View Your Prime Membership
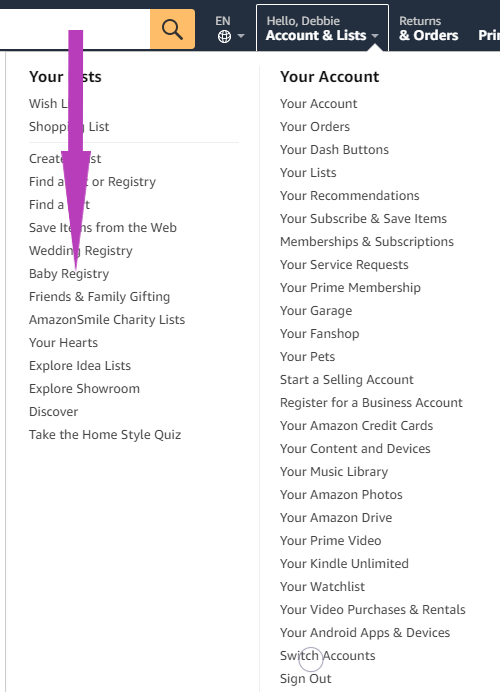This screenshot has height=692, width=500. click(350, 288)
